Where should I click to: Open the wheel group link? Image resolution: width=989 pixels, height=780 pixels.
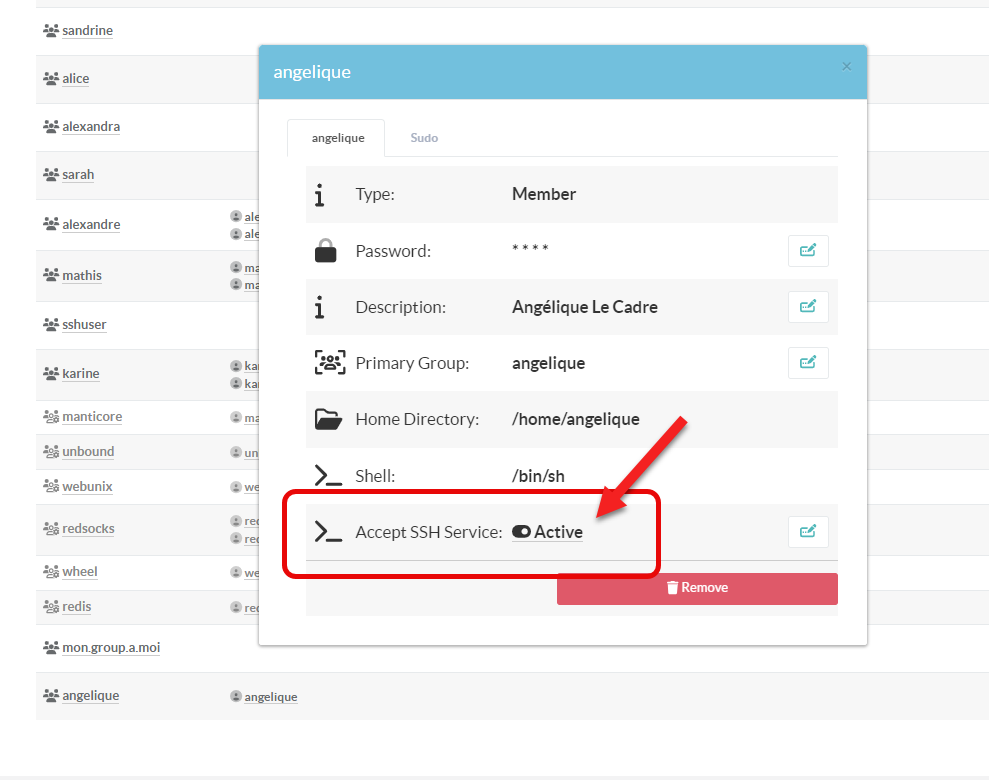pyautogui.click(x=80, y=572)
